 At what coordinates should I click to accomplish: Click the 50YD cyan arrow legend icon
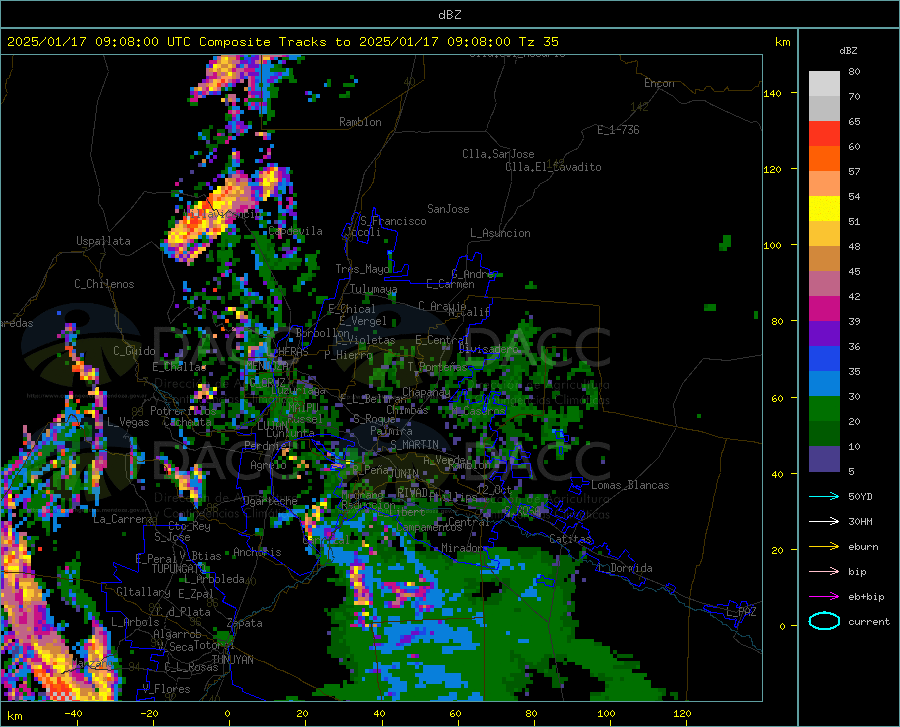[x=824, y=496]
